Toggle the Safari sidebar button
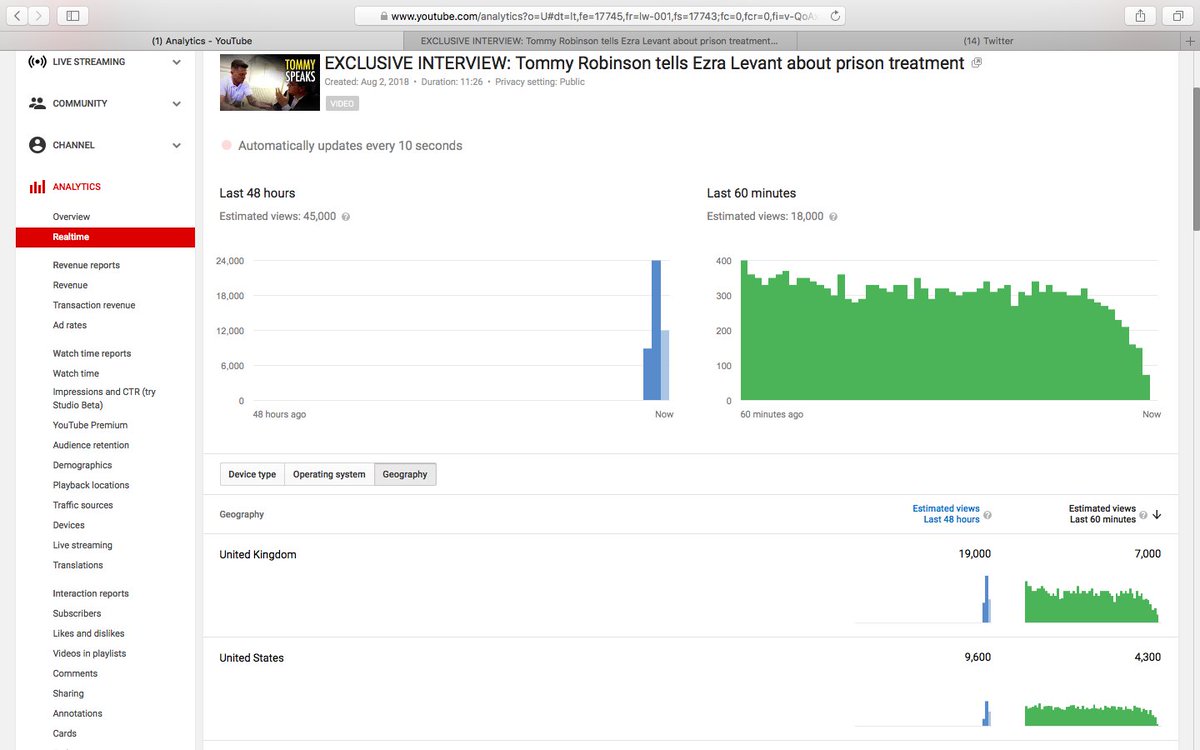 click(73, 15)
